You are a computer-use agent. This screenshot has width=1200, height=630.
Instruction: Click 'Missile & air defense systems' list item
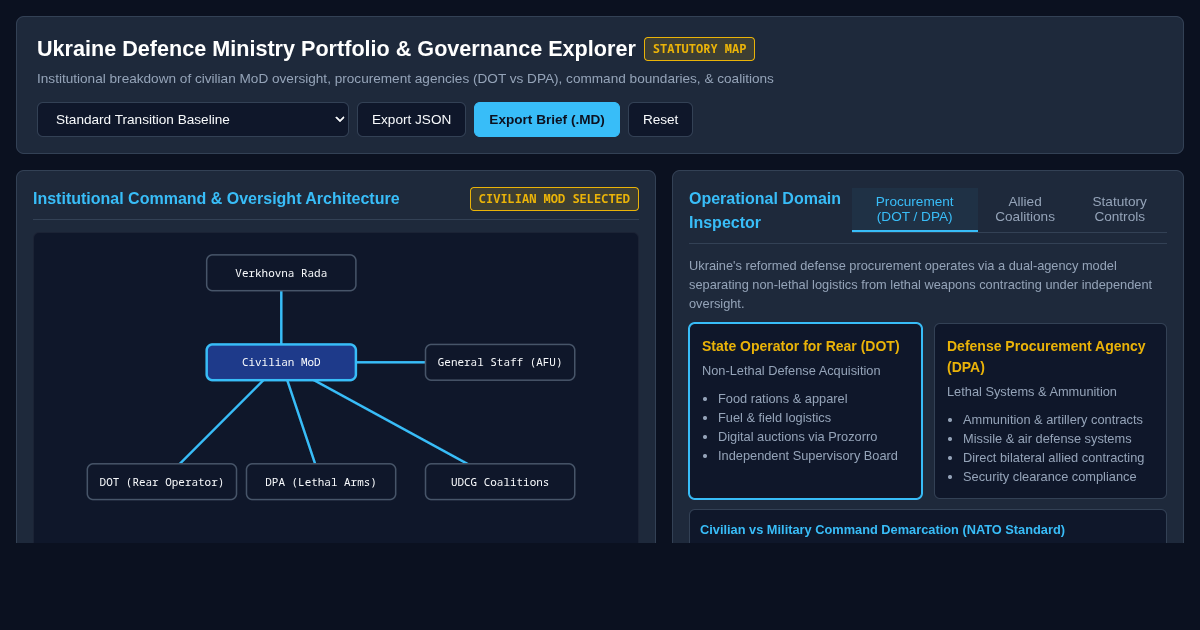pos(1047,438)
